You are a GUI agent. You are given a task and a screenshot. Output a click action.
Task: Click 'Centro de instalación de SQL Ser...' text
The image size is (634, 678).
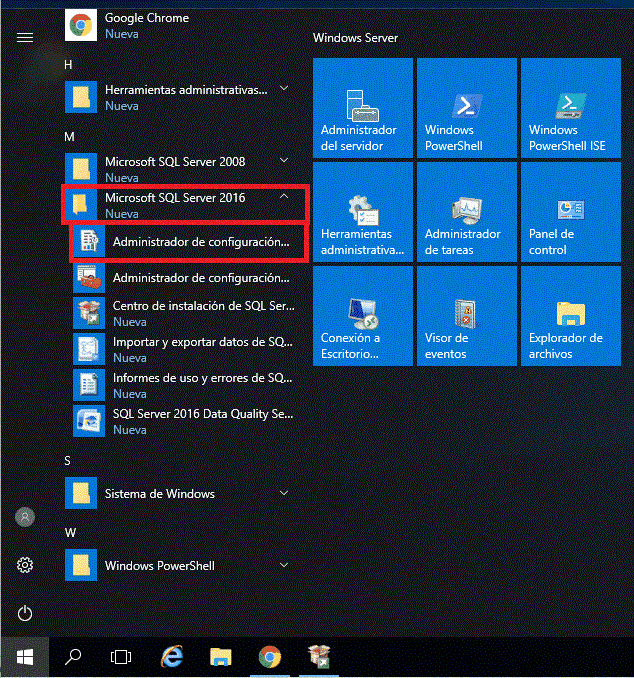pos(204,306)
